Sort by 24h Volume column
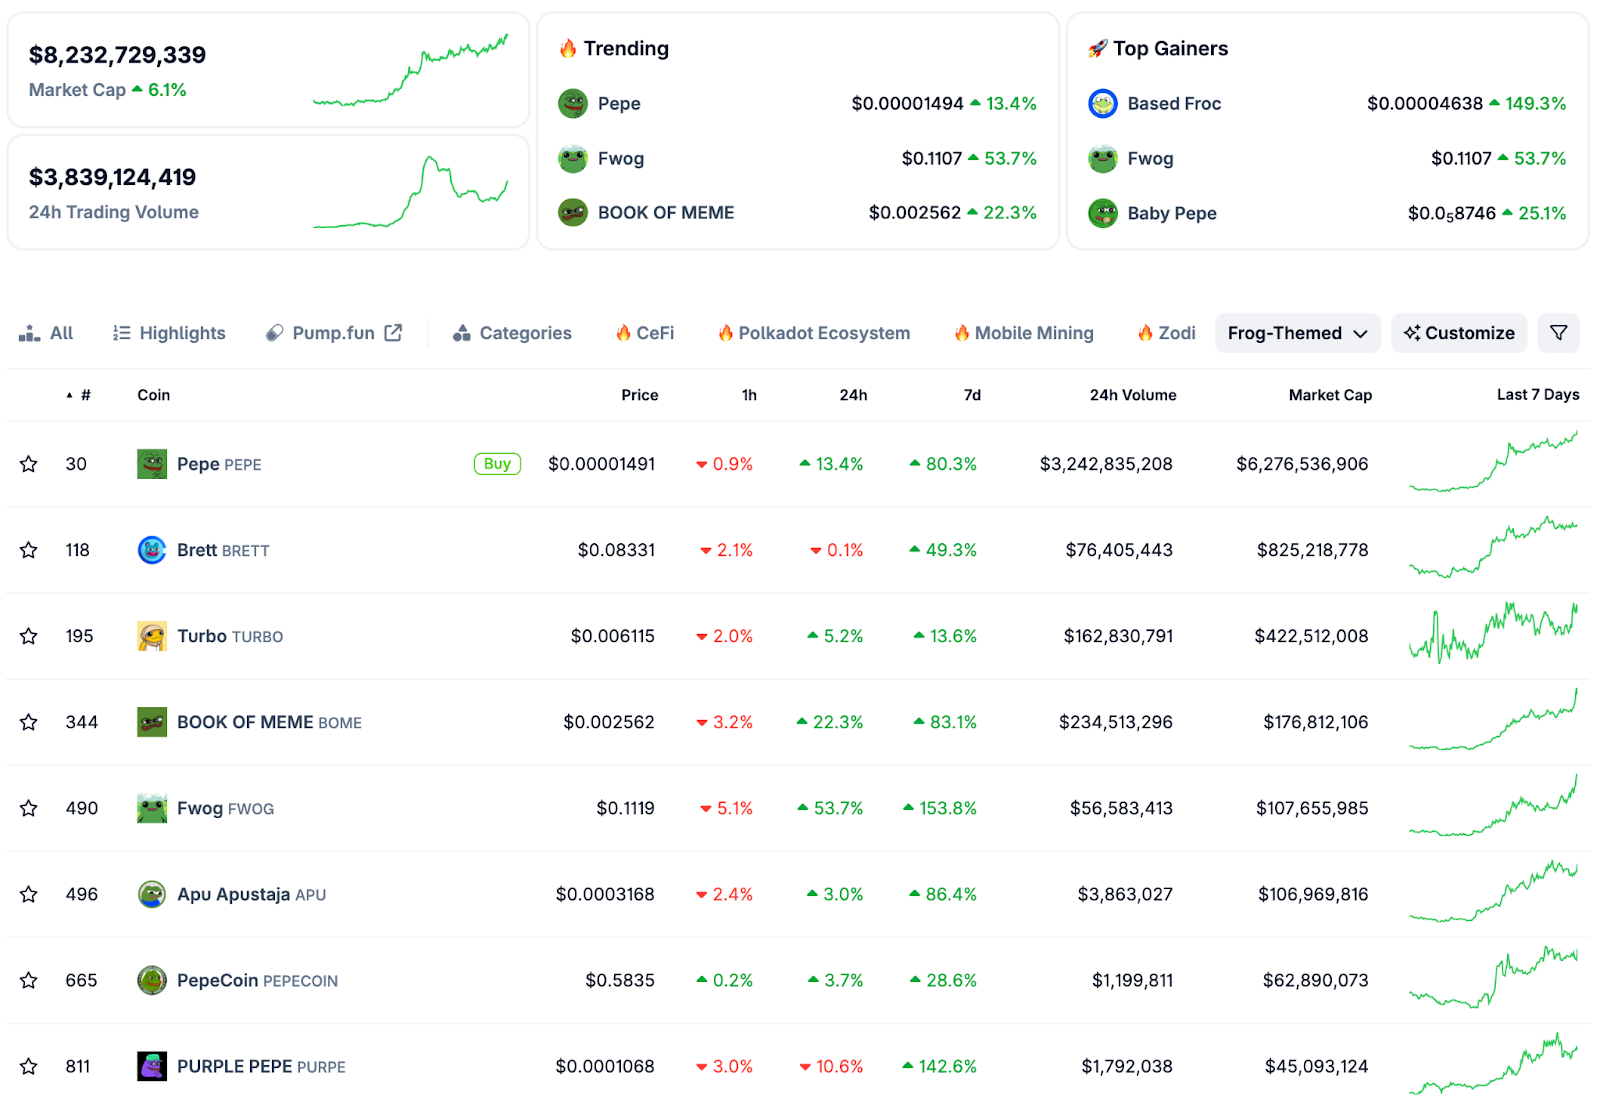Viewport: 1600px width, 1104px height. (x=1133, y=395)
